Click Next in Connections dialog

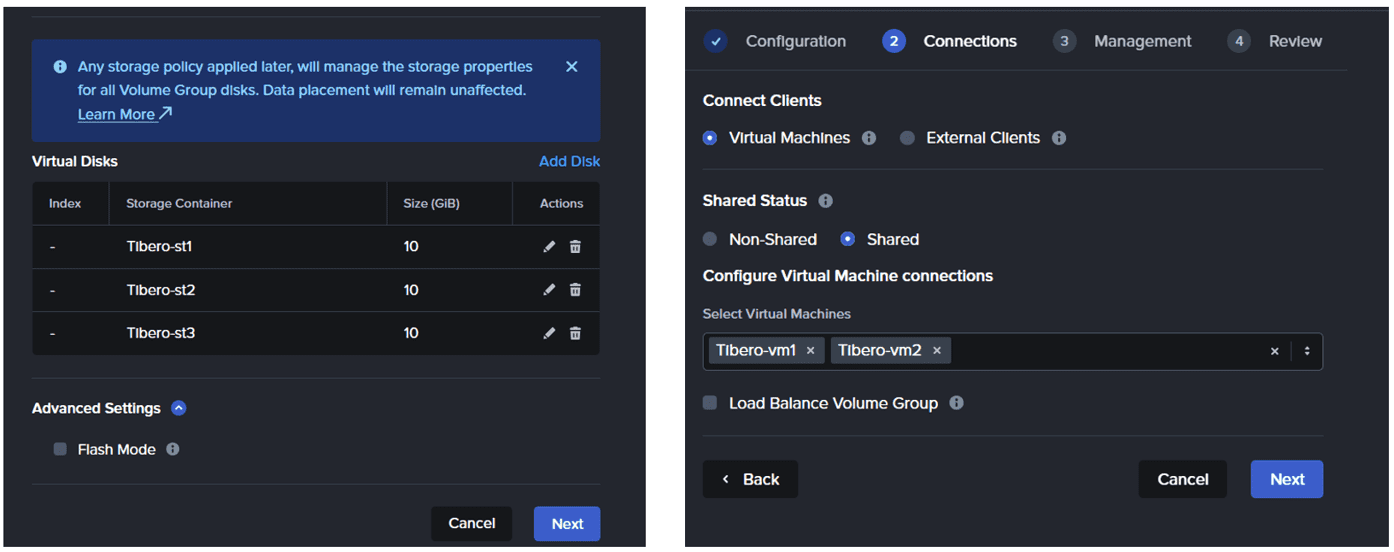click(x=1287, y=479)
